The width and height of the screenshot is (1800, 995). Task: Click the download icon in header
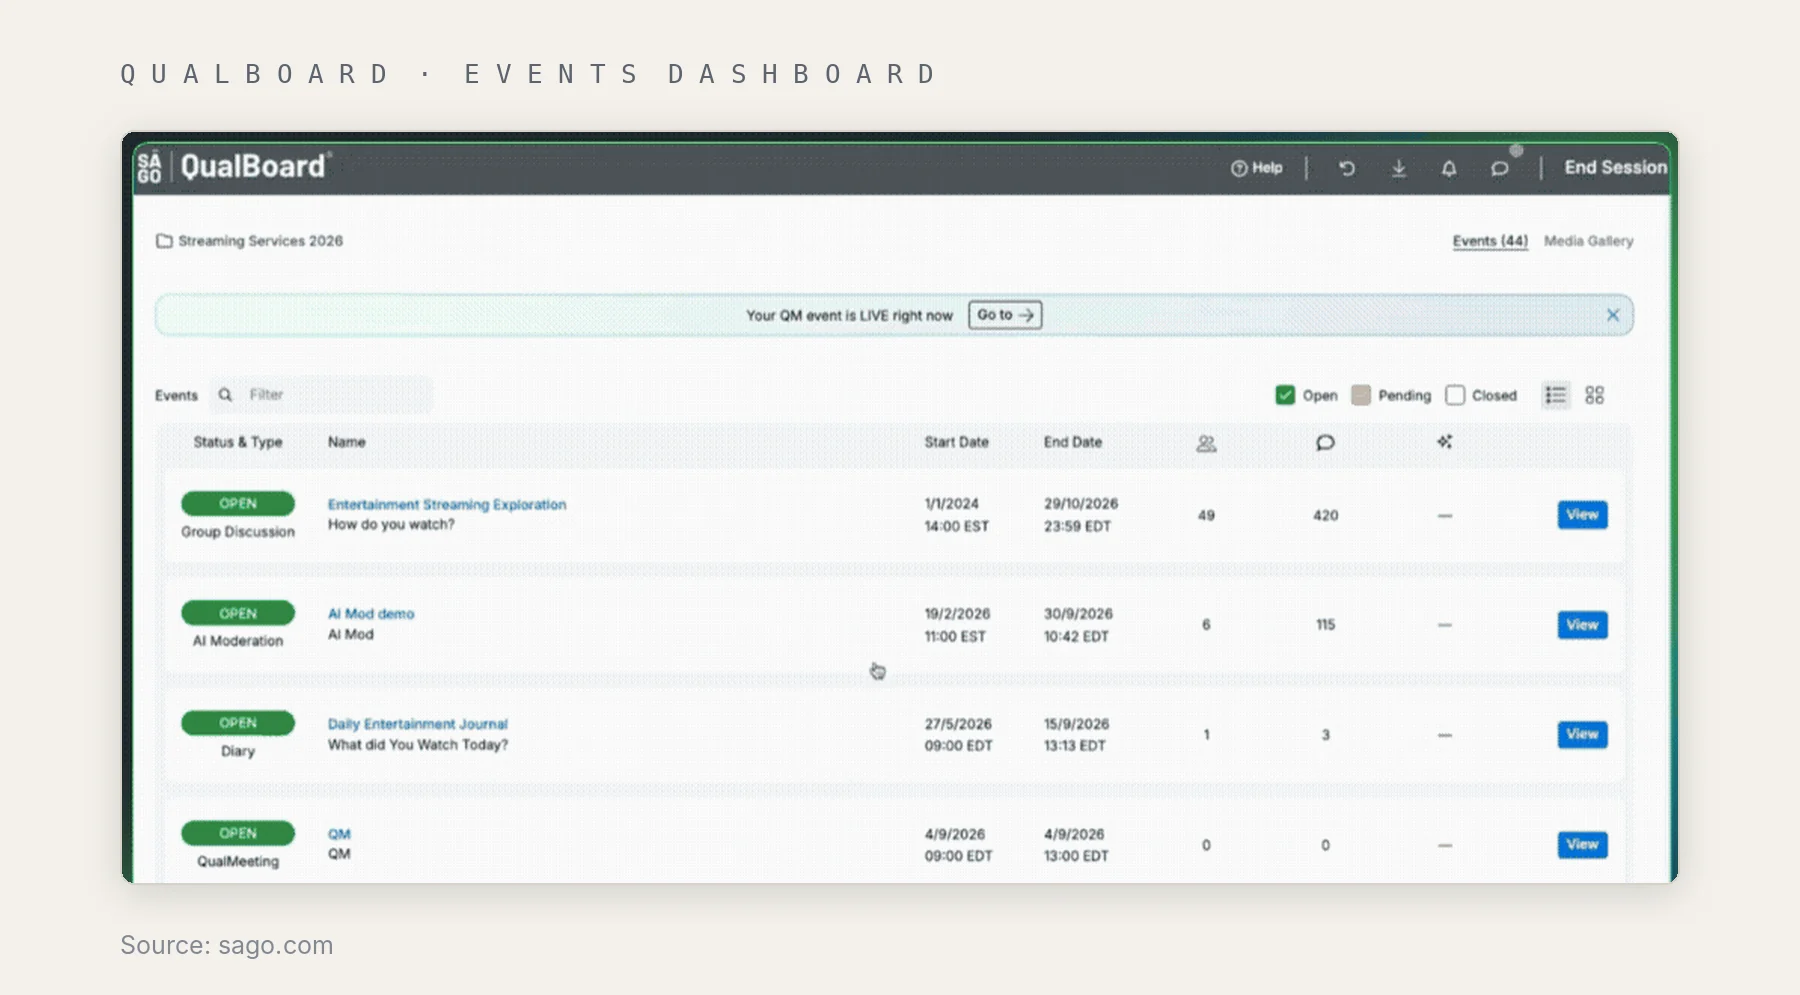(1399, 169)
